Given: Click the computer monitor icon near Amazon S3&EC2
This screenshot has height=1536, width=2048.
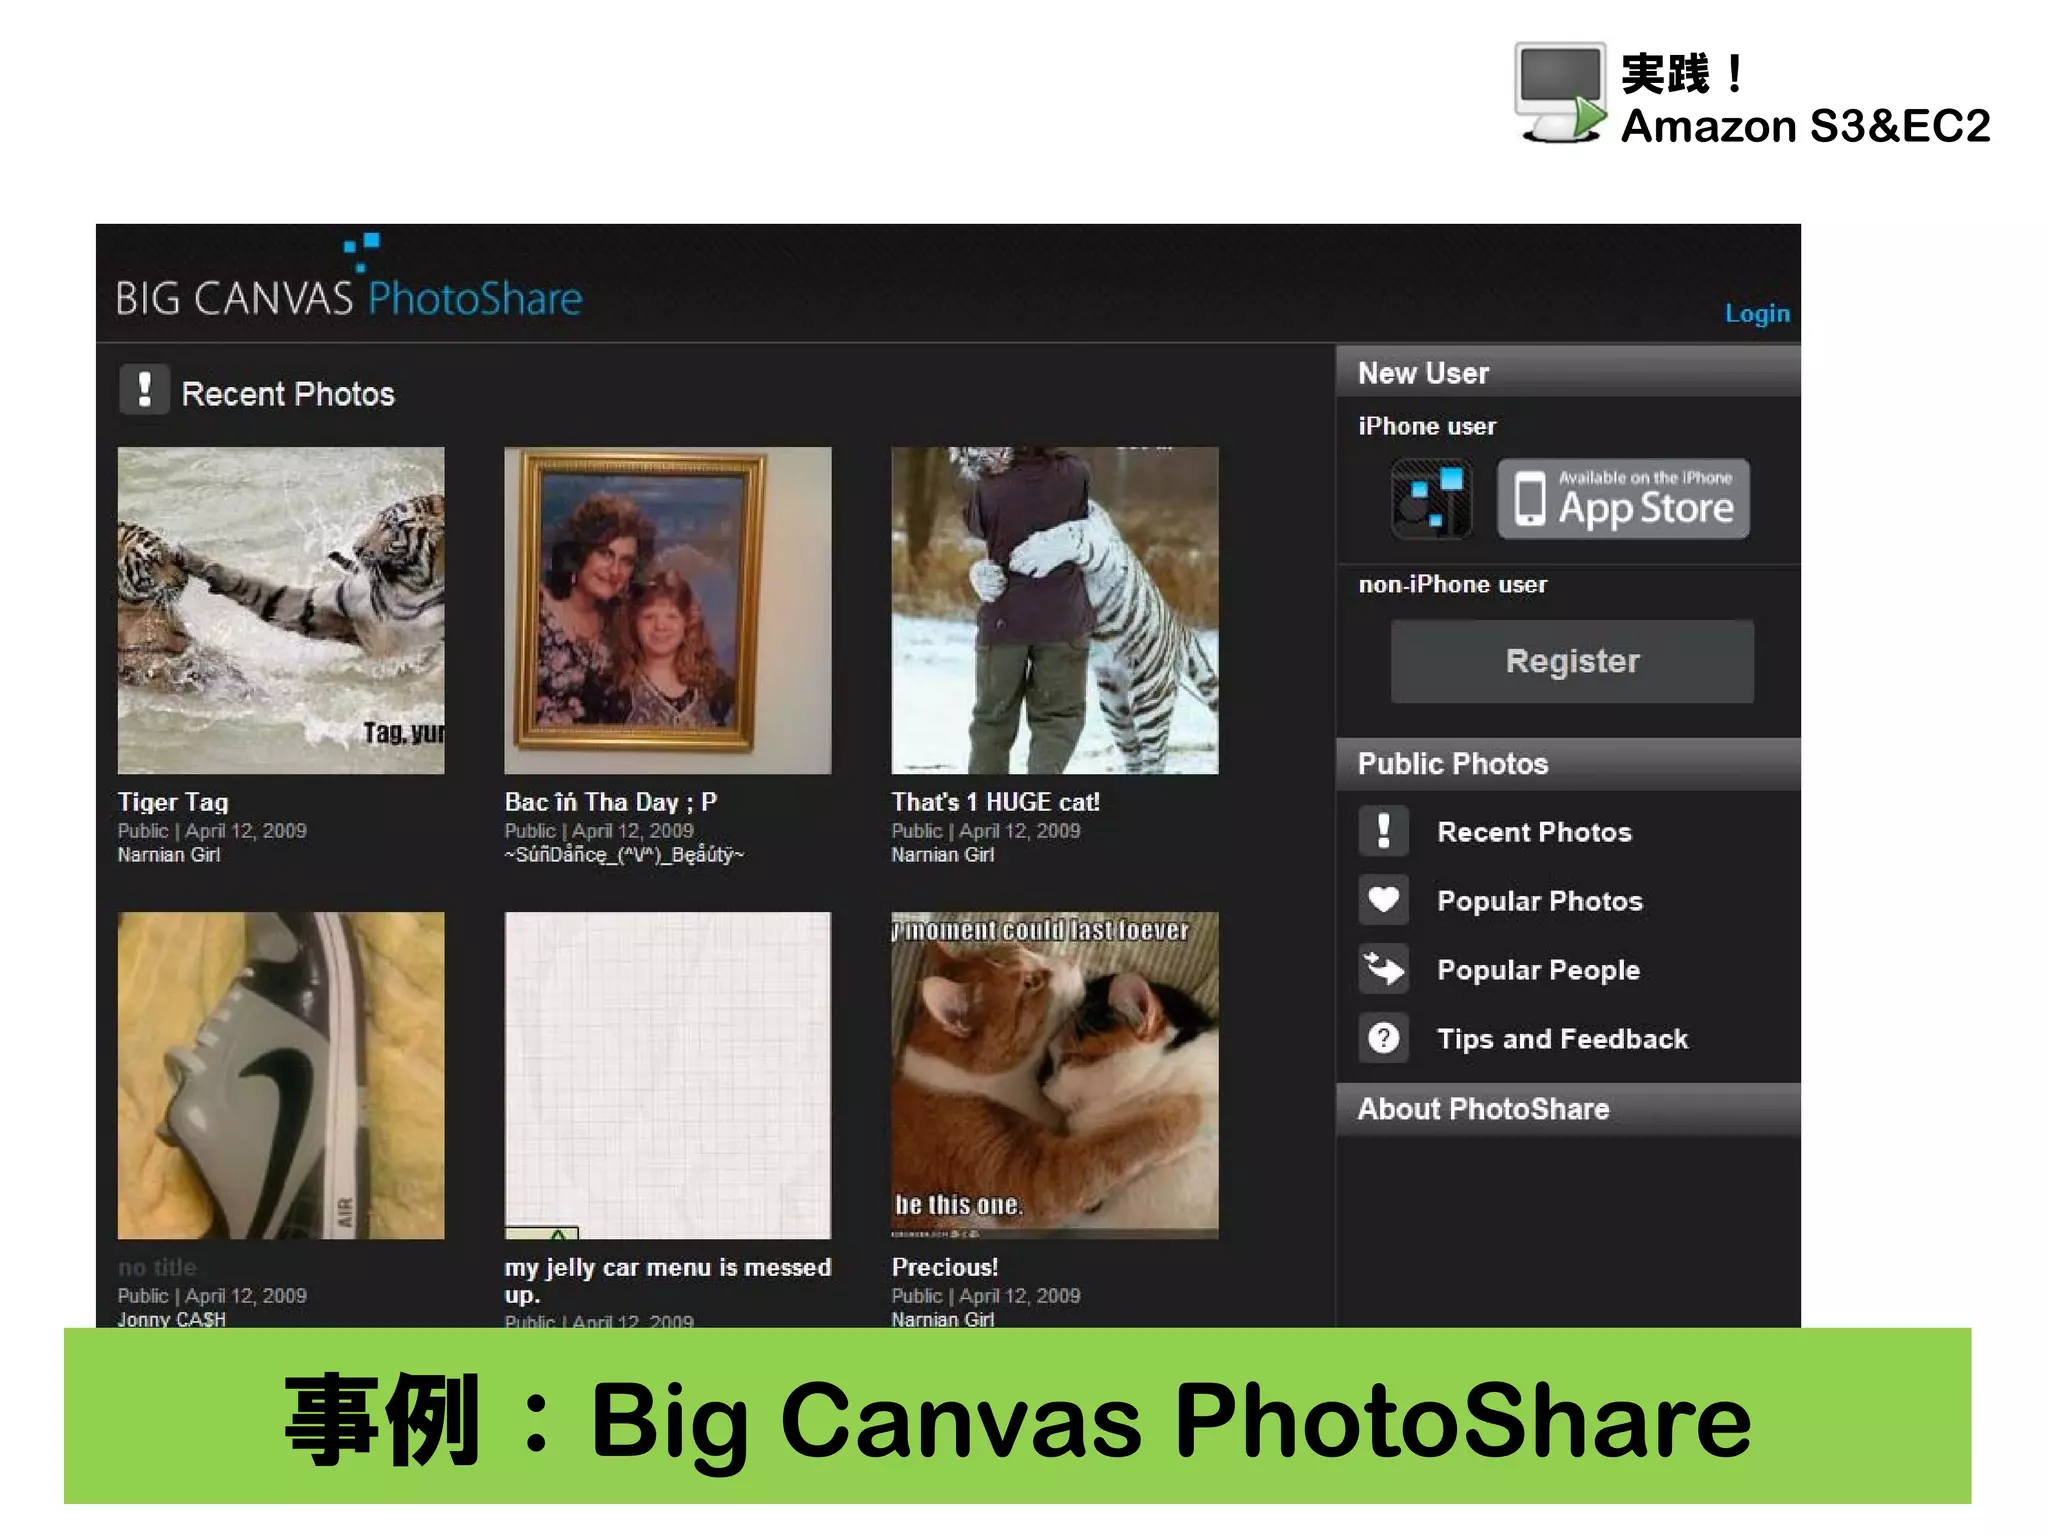Looking at the screenshot, I should pyautogui.click(x=1560, y=93).
